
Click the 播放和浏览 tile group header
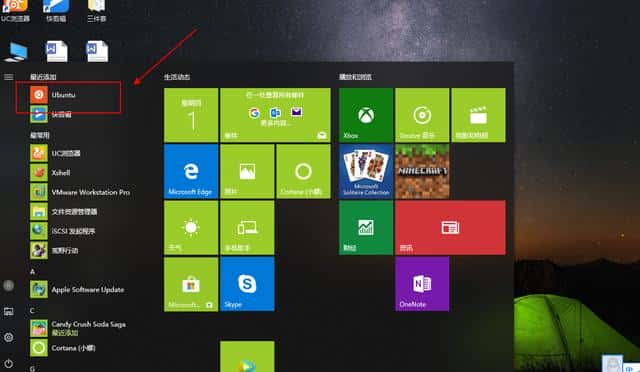tap(356, 77)
